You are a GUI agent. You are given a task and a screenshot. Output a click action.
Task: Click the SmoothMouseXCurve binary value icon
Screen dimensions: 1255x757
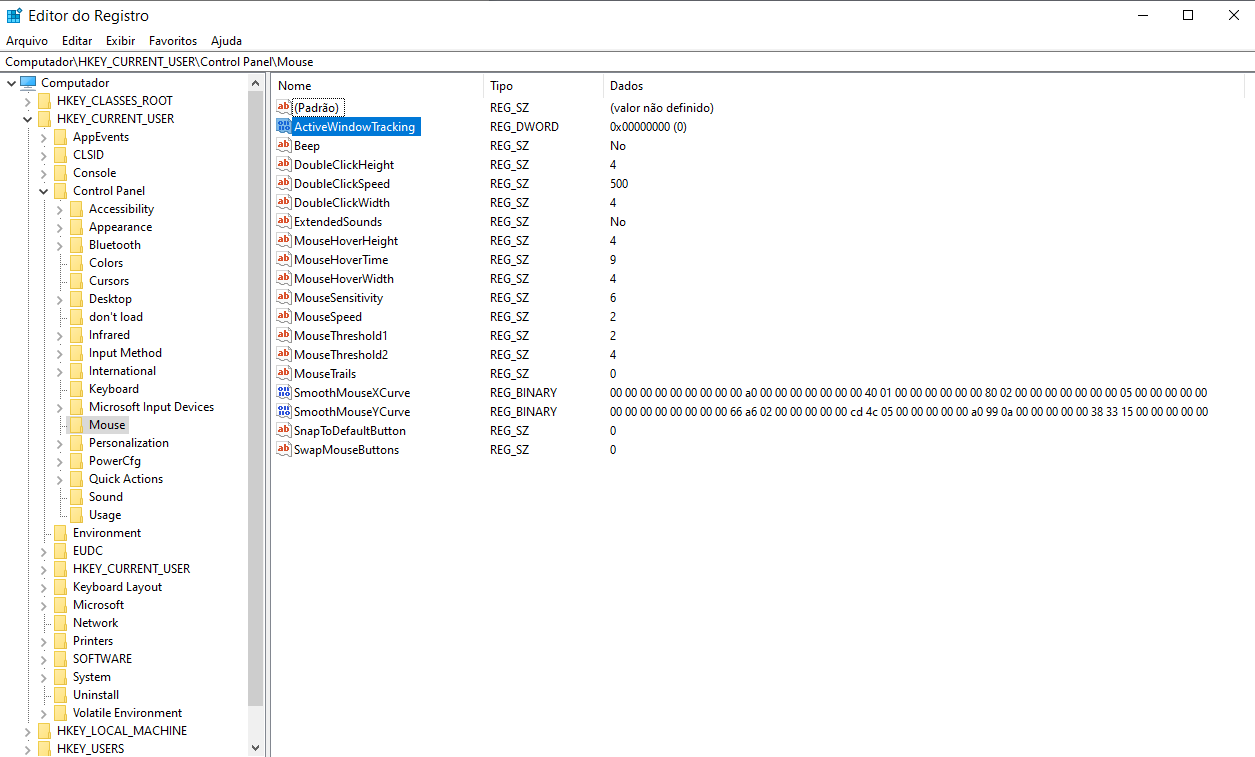(x=284, y=393)
